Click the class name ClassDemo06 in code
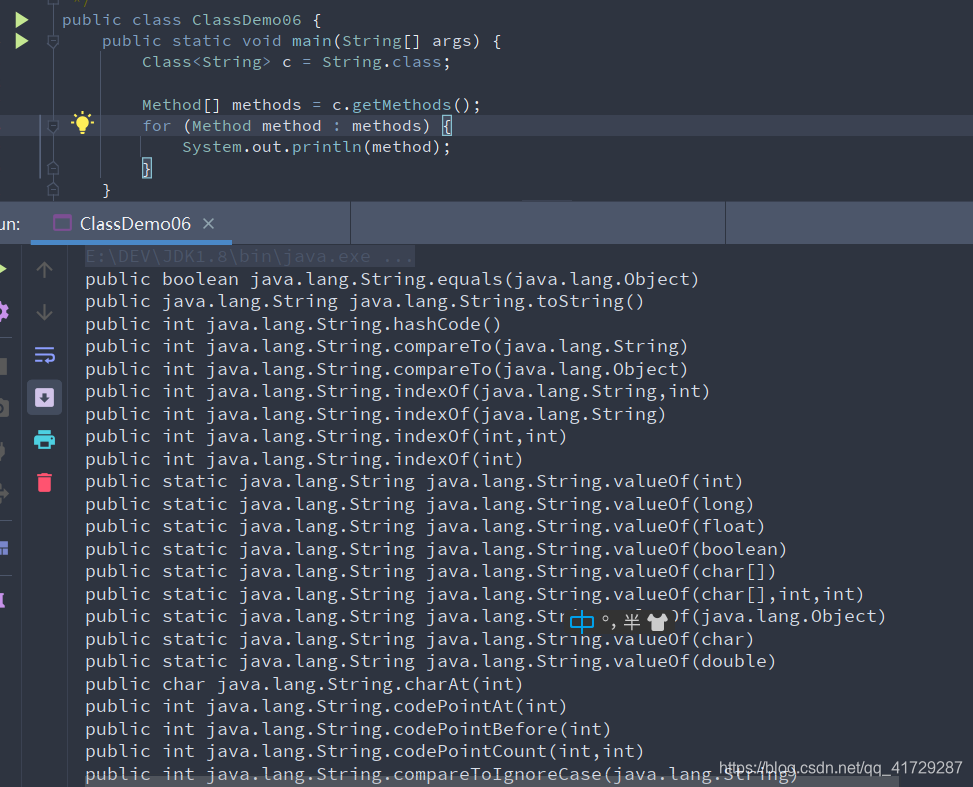 coord(246,20)
